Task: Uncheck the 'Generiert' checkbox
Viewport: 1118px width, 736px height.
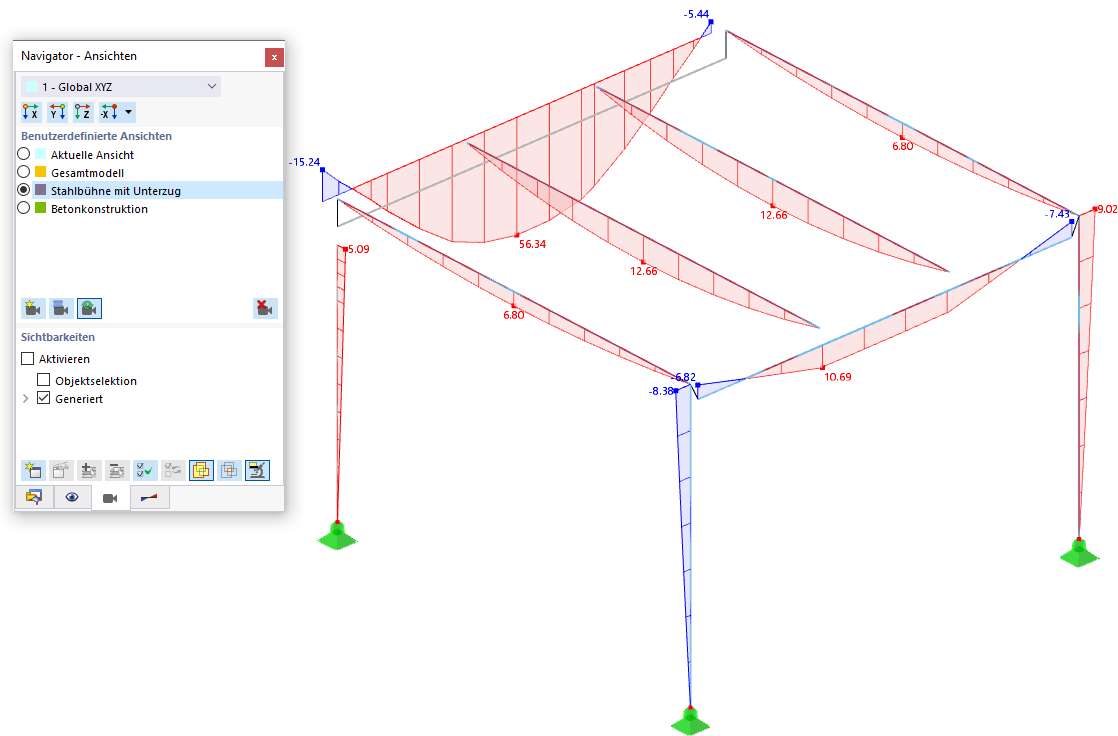Action: (43, 398)
